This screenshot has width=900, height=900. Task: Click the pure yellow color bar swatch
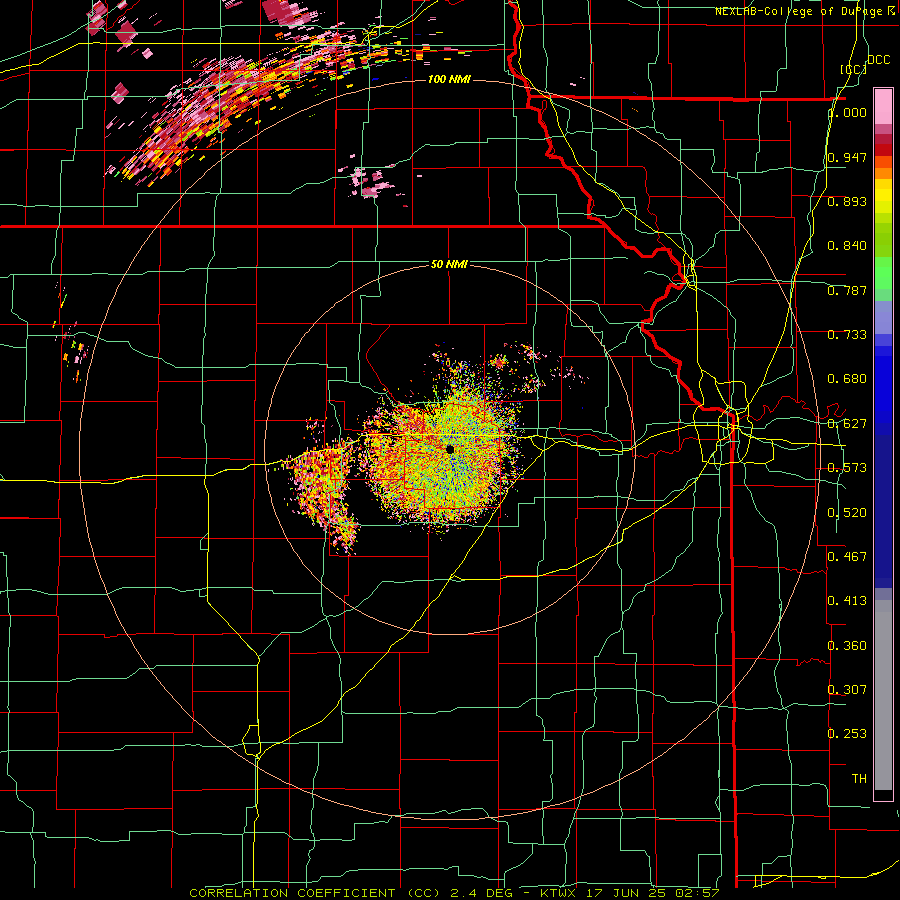click(x=883, y=195)
